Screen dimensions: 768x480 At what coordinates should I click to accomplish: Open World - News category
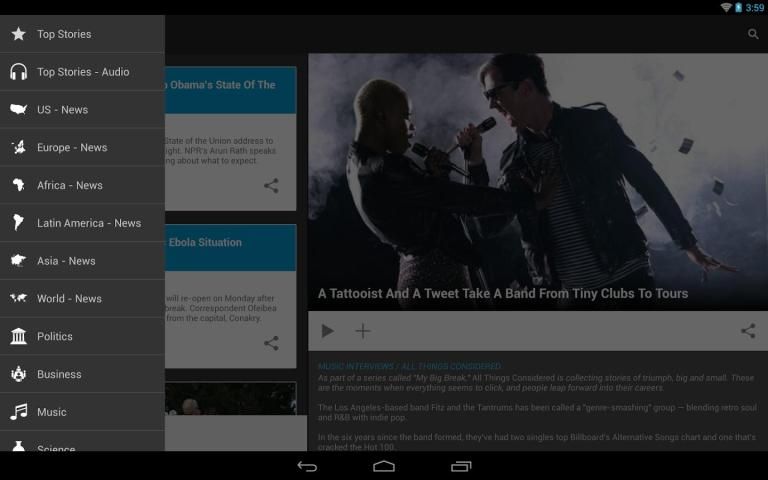click(x=69, y=299)
